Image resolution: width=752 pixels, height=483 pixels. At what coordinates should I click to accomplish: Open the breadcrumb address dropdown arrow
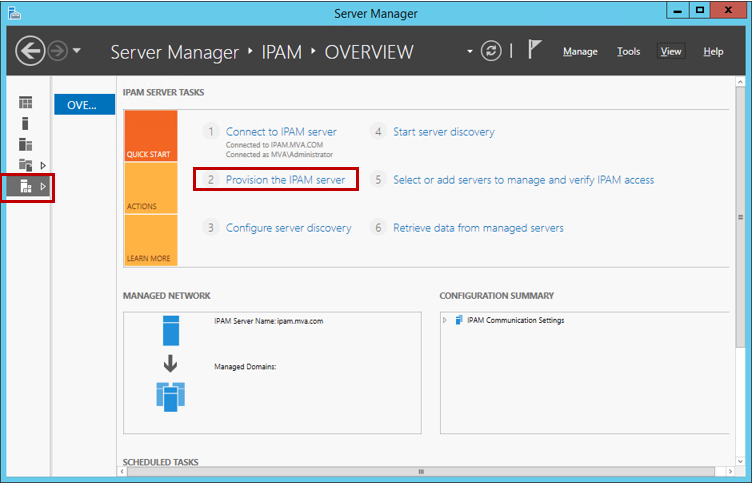coord(470,51)
